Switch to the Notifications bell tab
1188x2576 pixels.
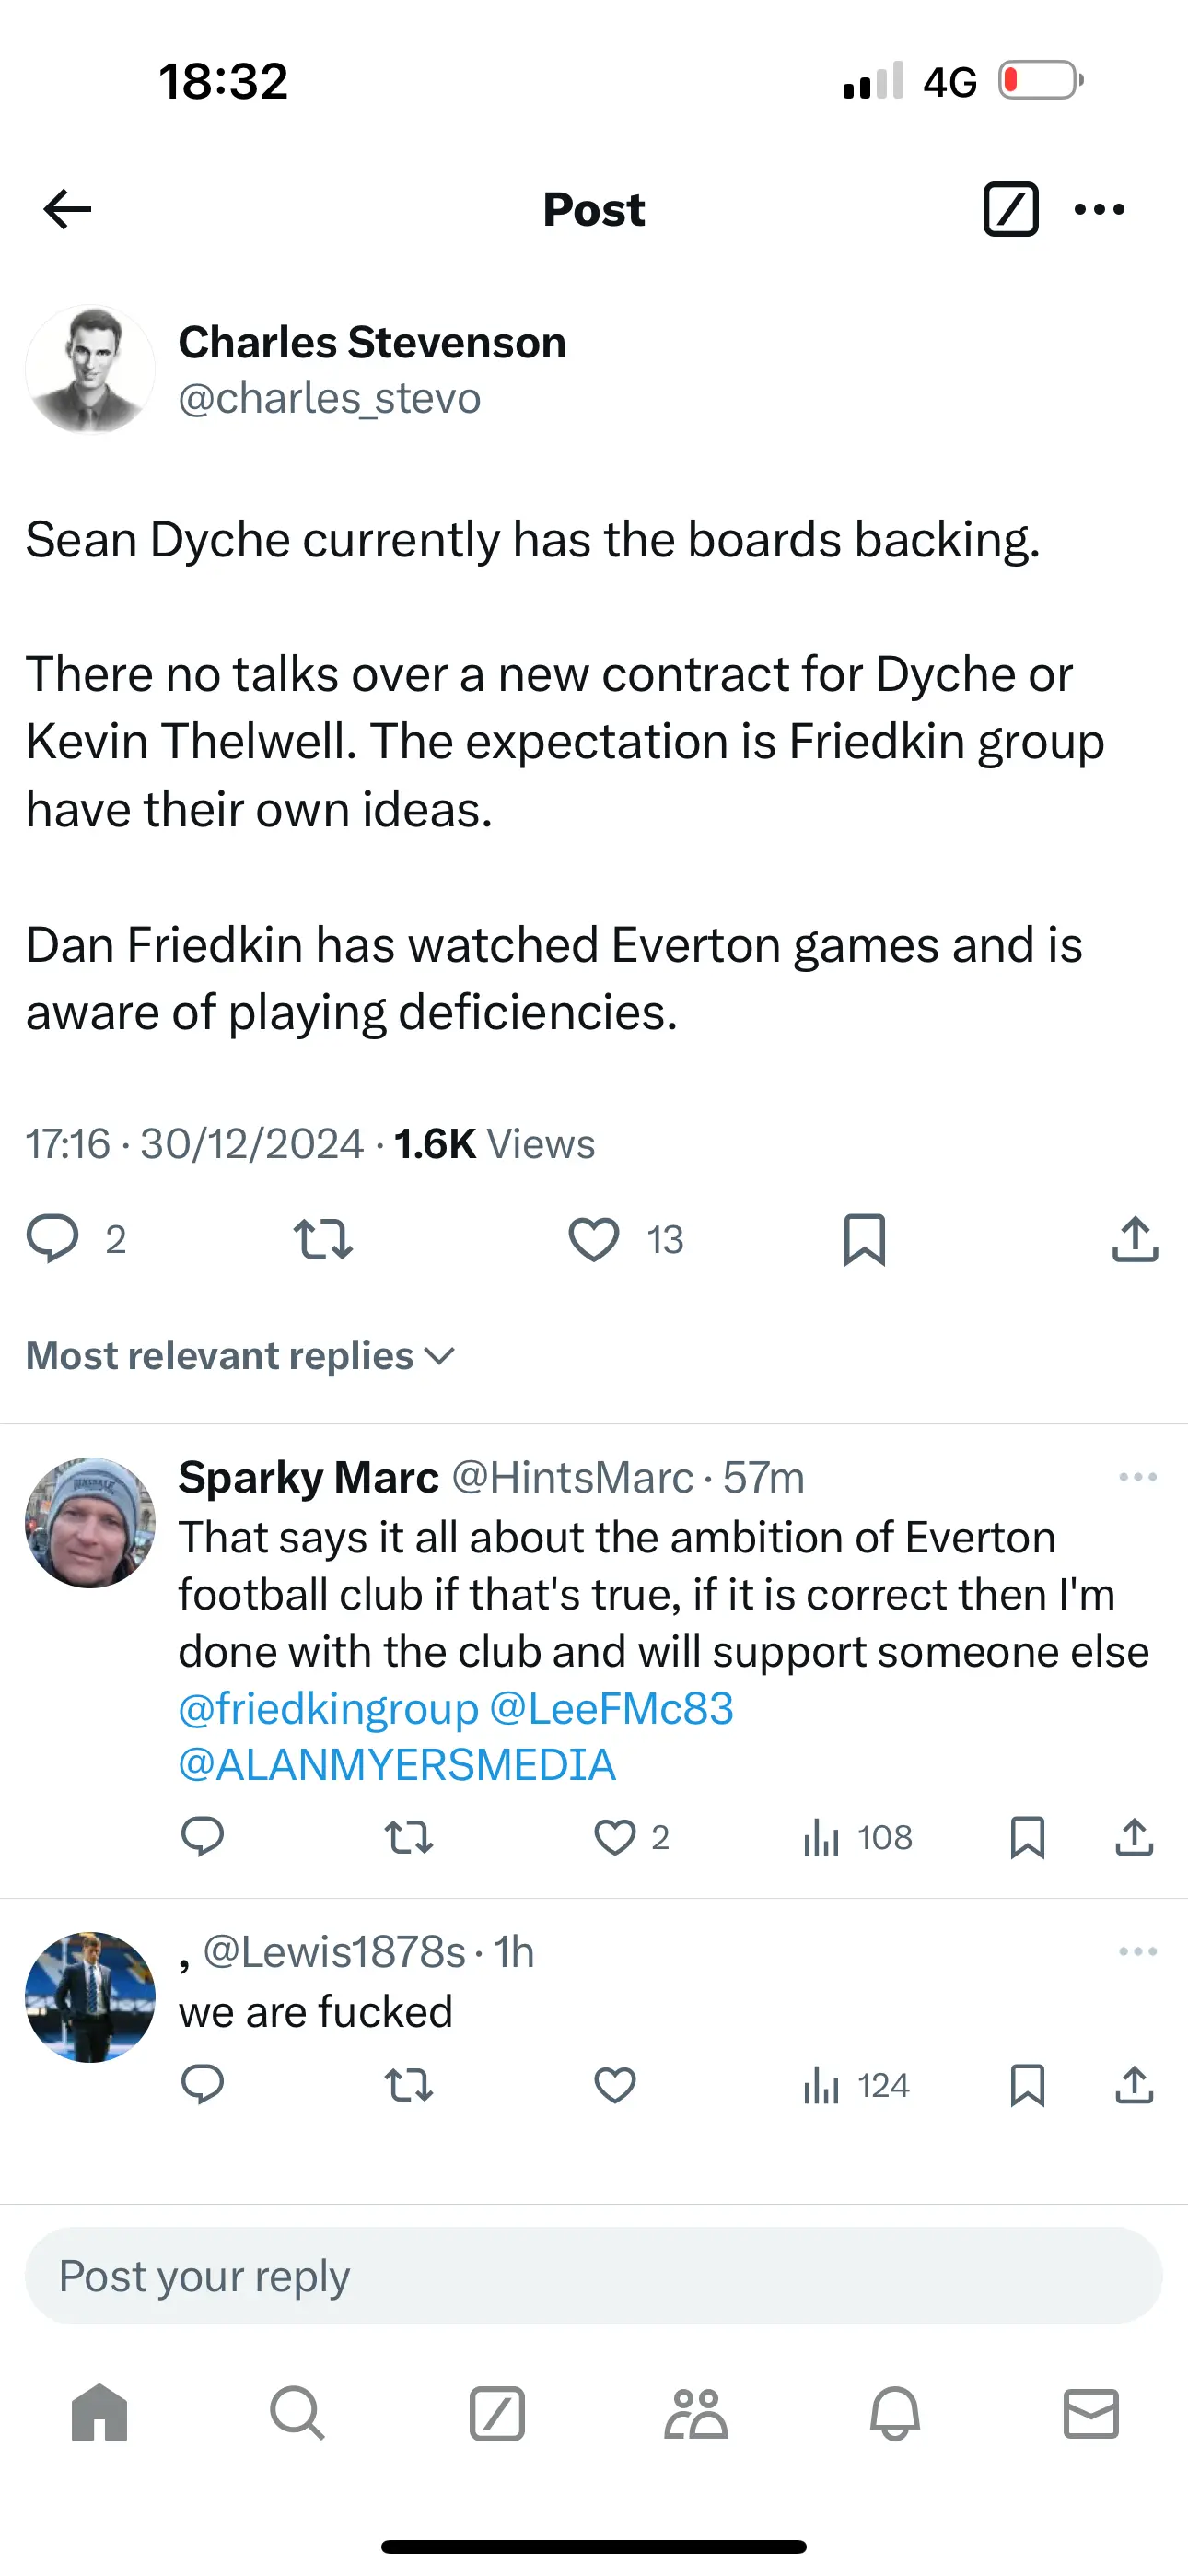click(894, 2413)
